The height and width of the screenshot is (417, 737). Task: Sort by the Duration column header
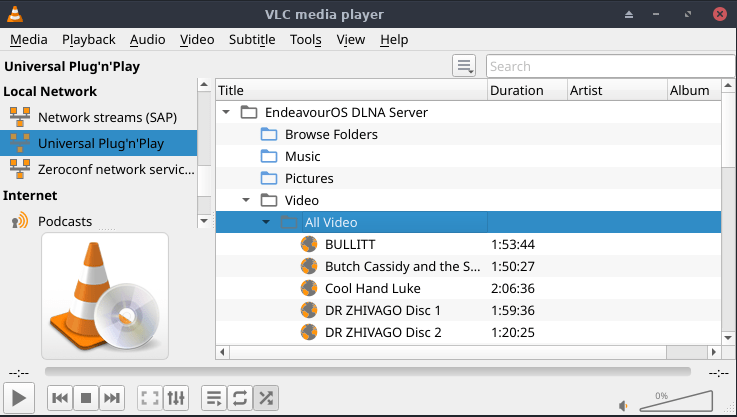(527, 90)
